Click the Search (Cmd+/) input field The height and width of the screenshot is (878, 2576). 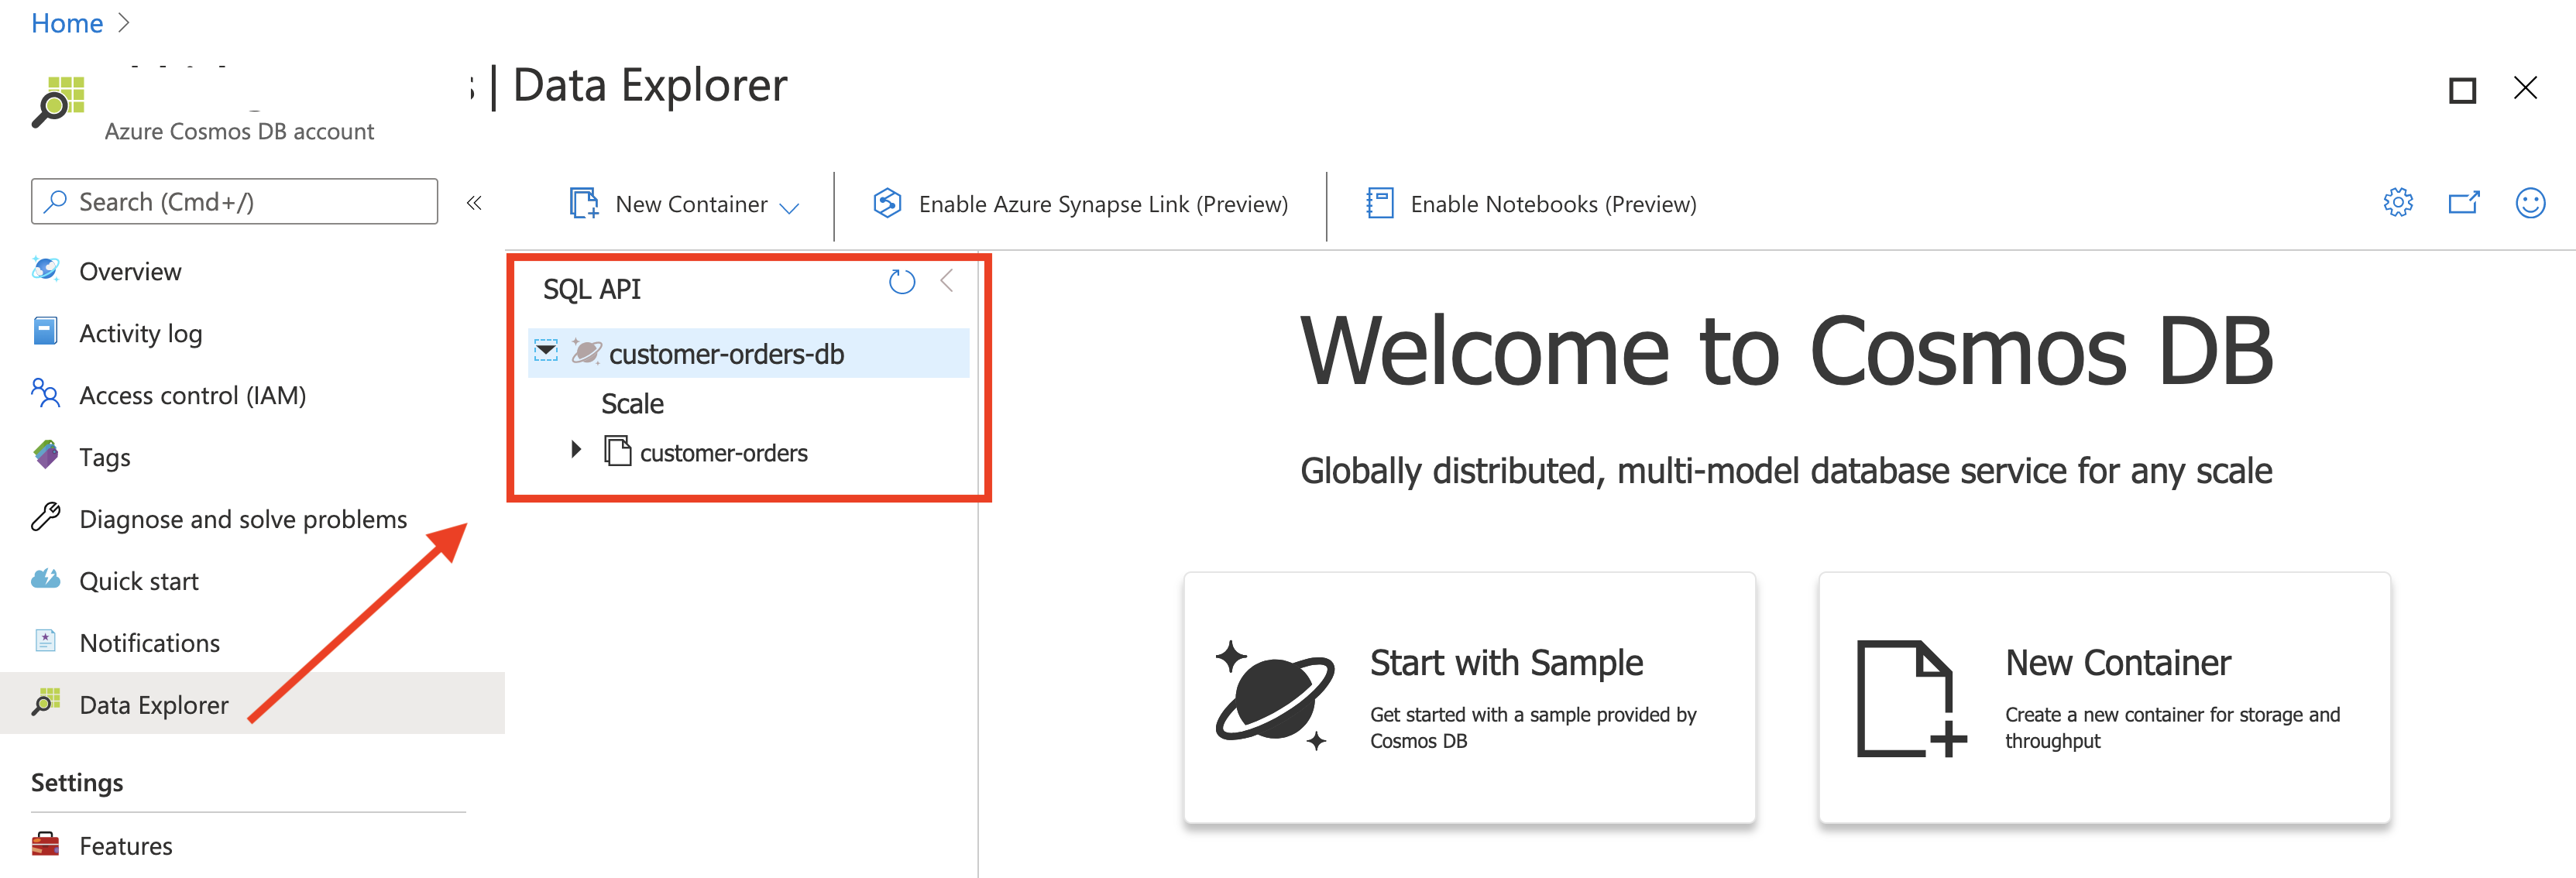235,202
